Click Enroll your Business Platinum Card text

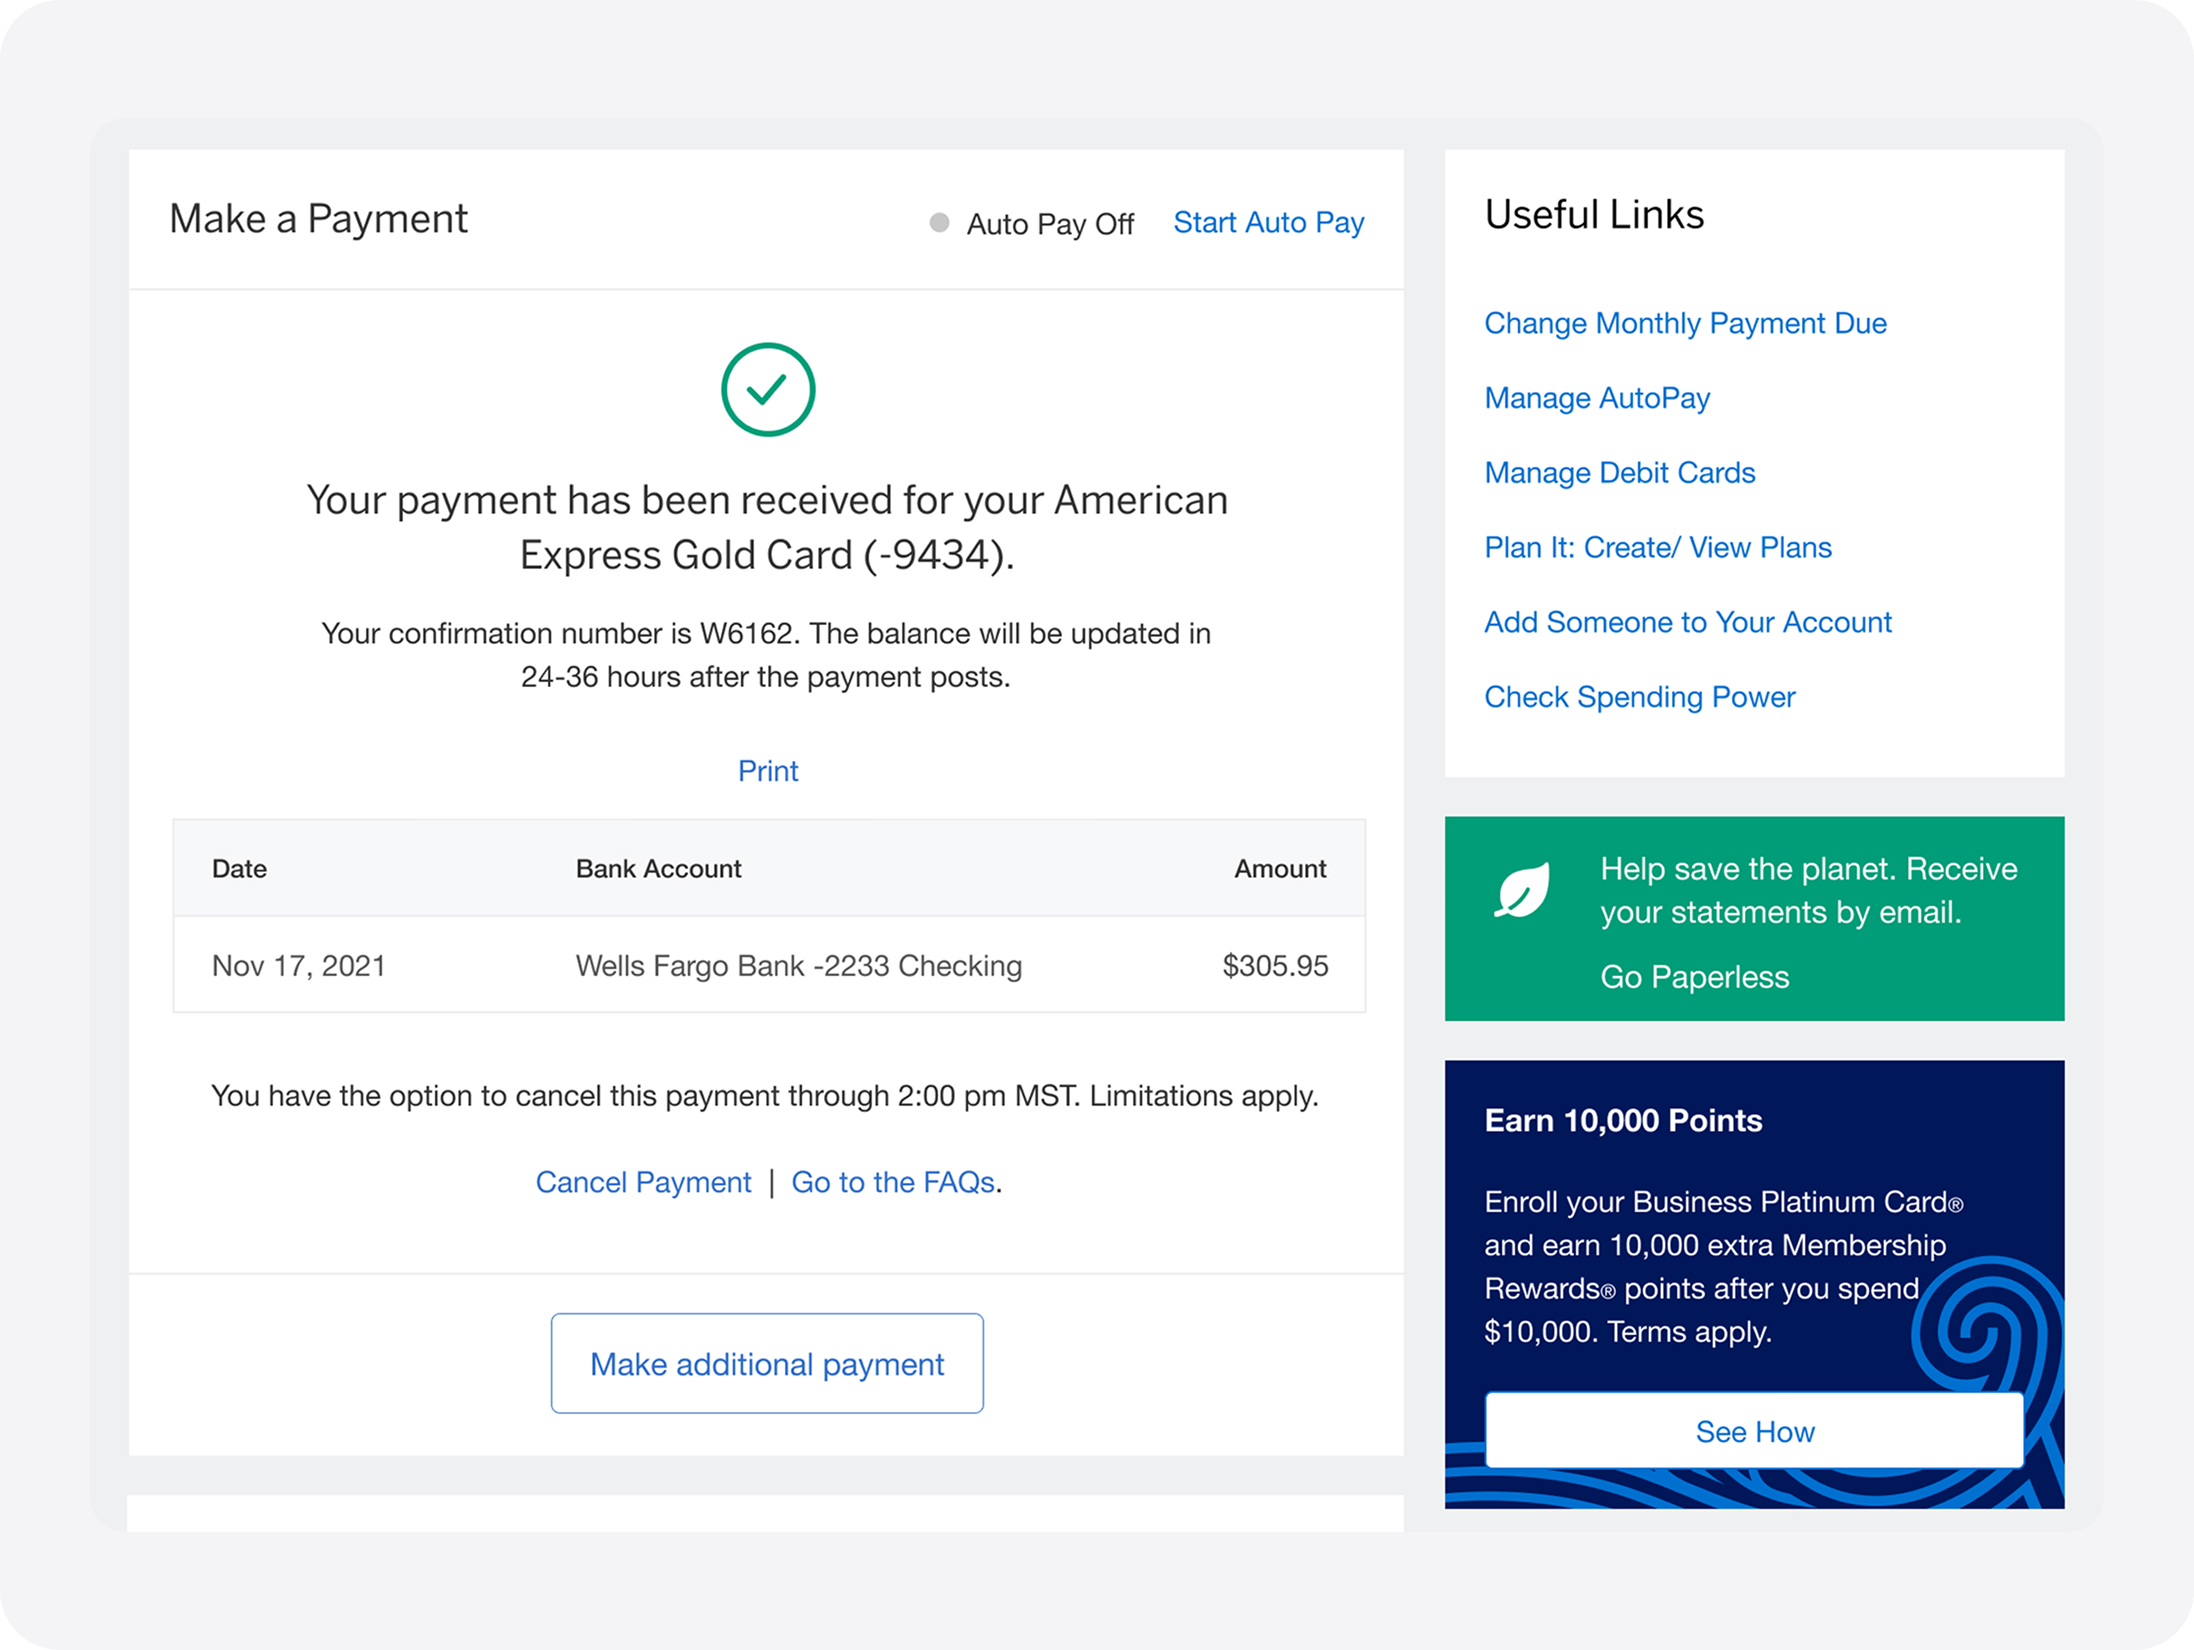pos(1723,1267)
